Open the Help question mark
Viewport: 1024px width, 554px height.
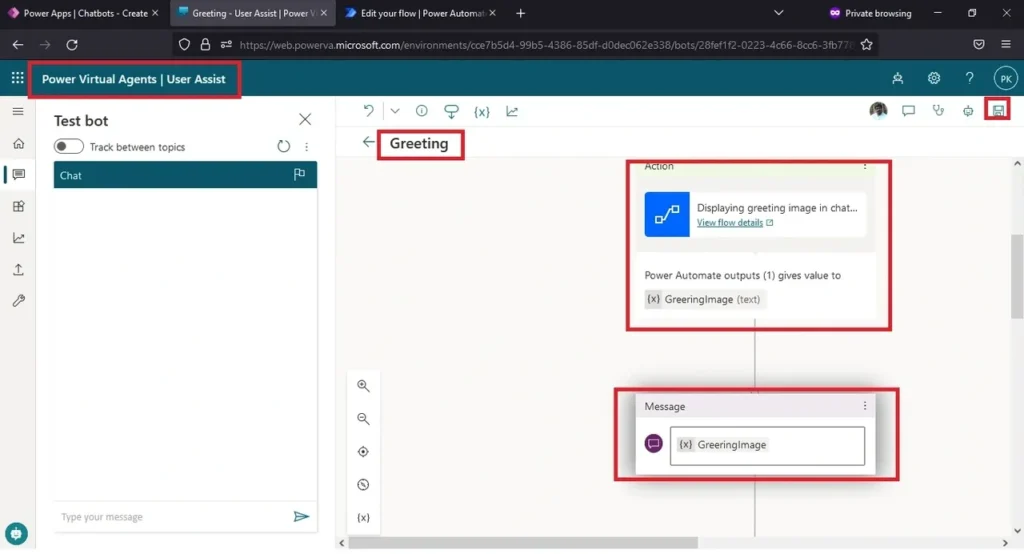coord(970,78)
